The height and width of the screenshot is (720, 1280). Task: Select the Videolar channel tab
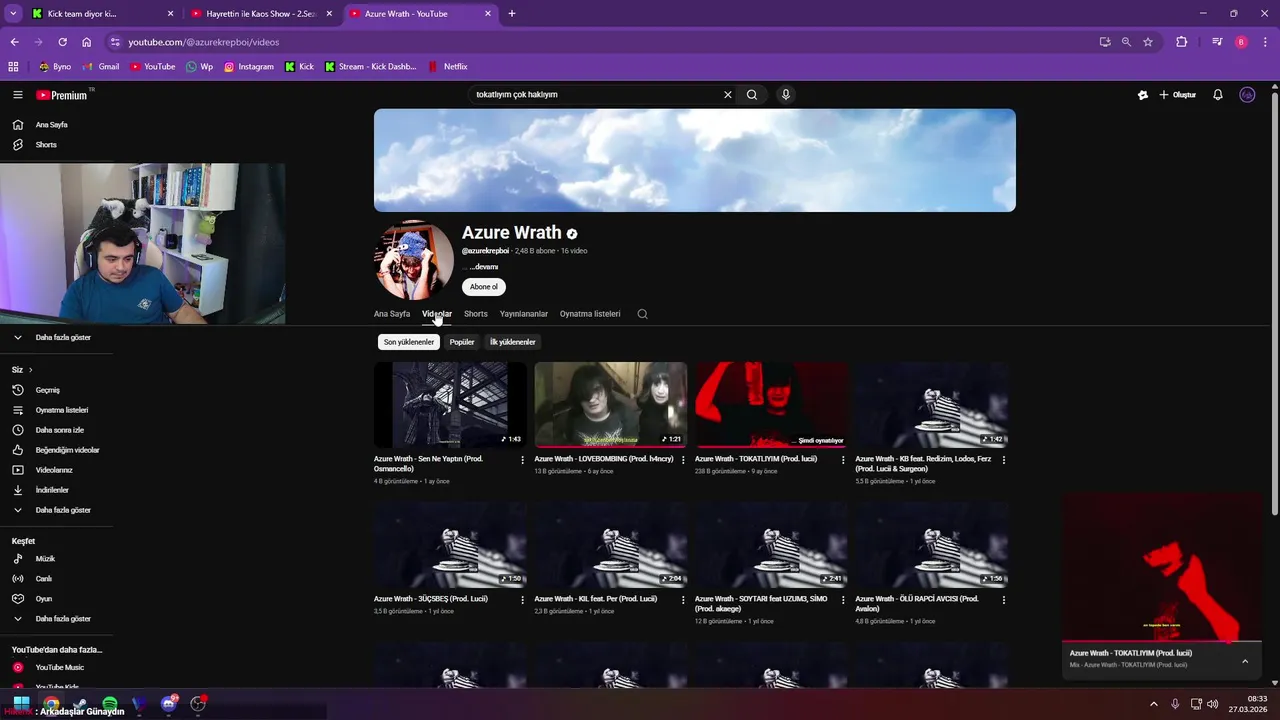(x=437, y=314)
